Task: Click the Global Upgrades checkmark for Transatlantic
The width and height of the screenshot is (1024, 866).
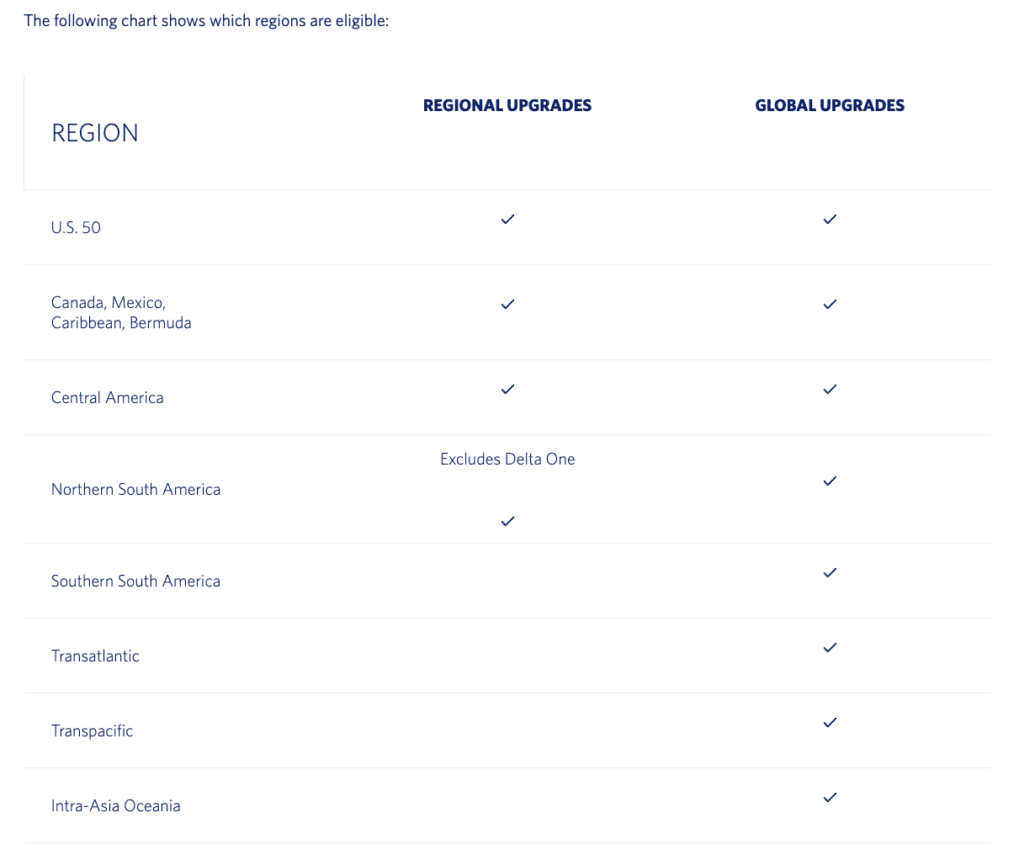Action: coord(829,648)
